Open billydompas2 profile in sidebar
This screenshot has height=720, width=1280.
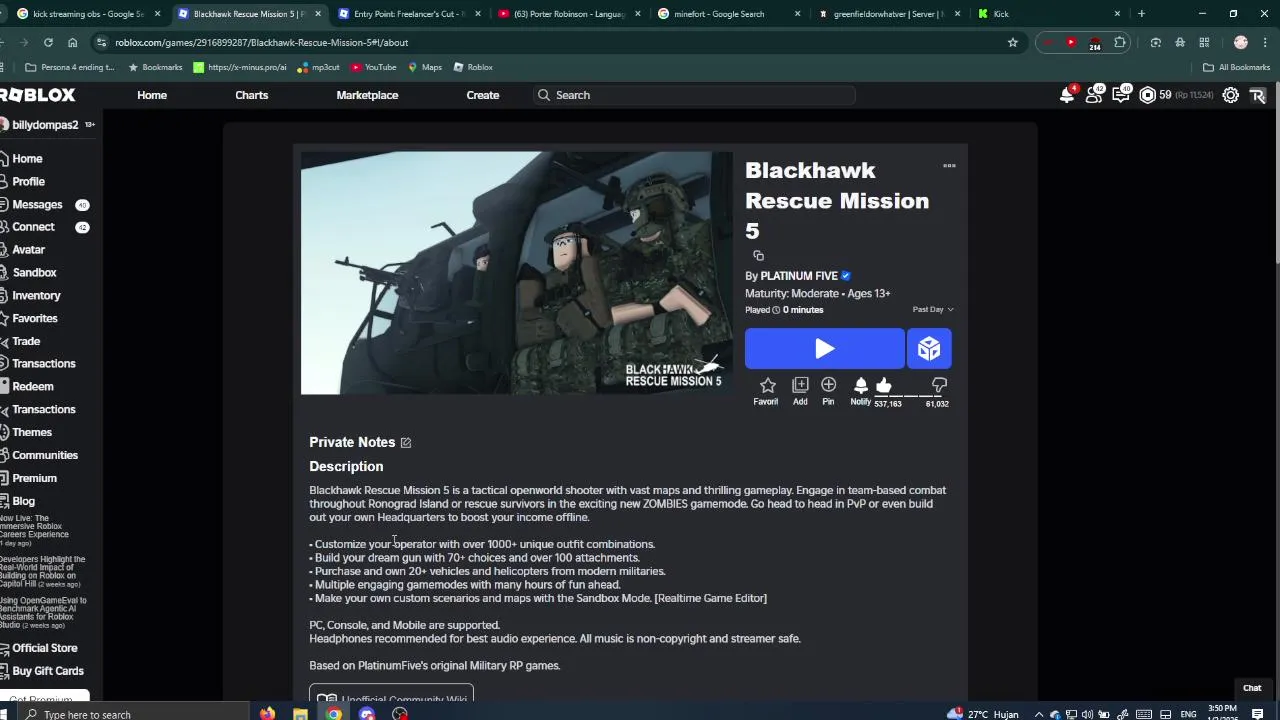(x=45, y=125)
